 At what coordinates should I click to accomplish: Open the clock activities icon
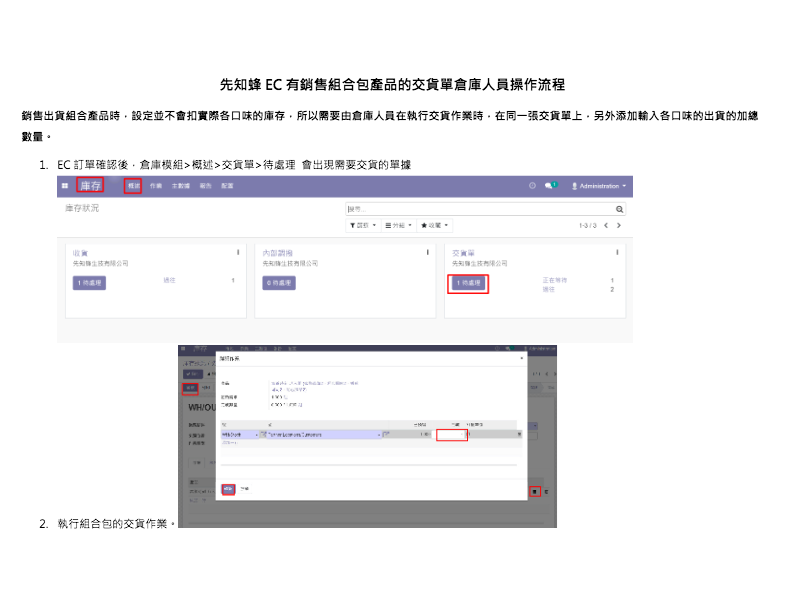pos(532,186)
